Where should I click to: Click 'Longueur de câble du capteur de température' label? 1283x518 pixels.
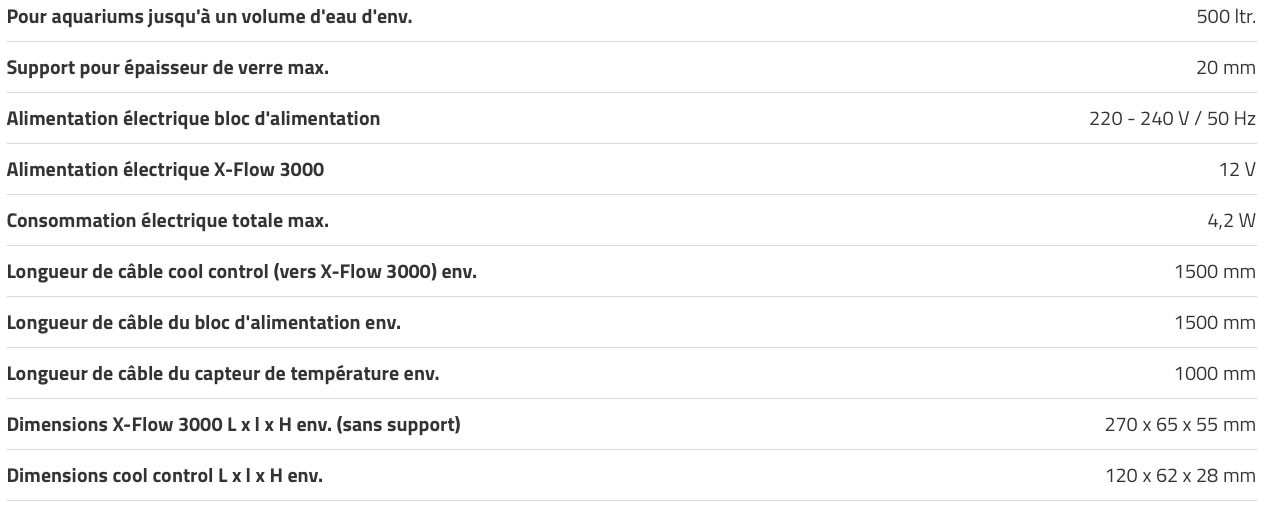point(223,374)
